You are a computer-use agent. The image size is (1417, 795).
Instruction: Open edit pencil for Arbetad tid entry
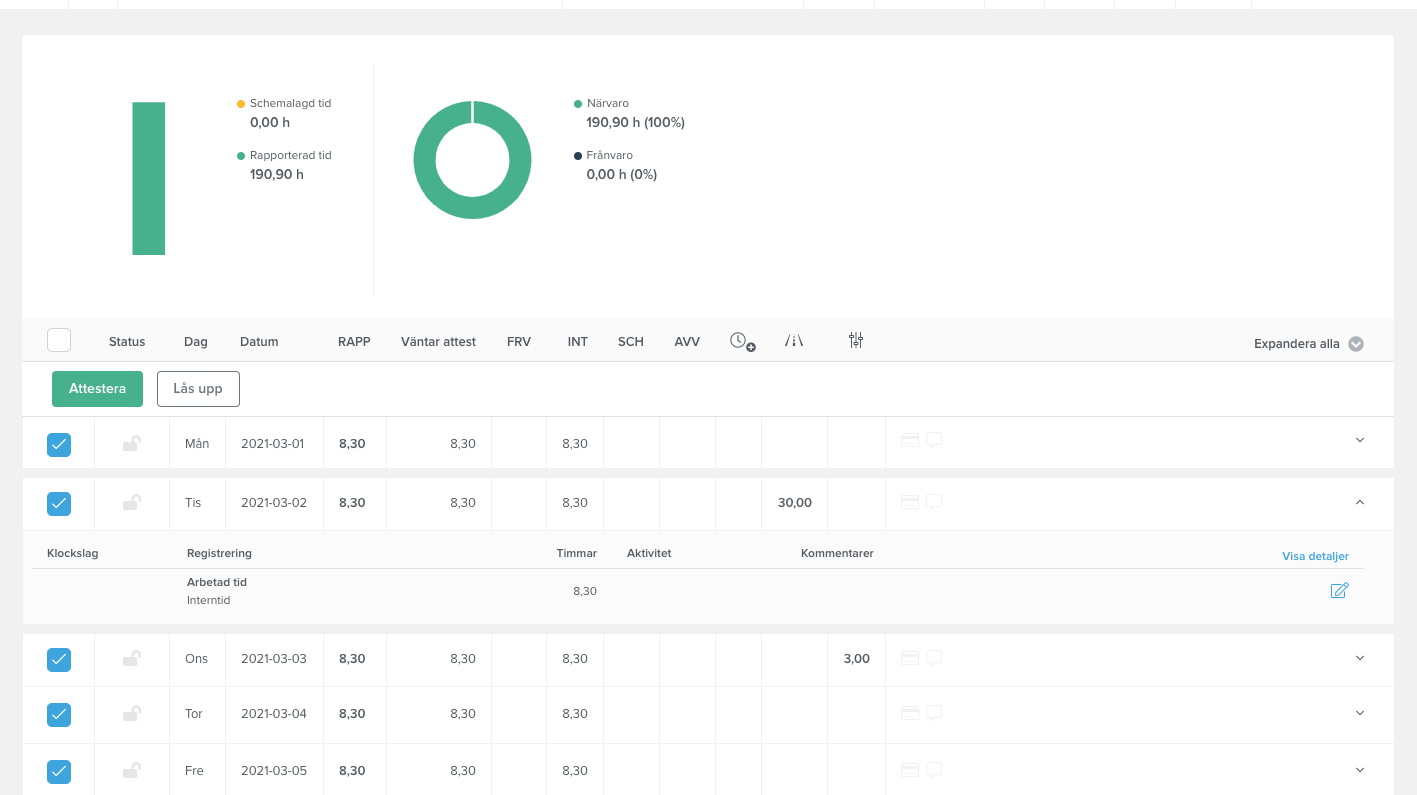1339,590
